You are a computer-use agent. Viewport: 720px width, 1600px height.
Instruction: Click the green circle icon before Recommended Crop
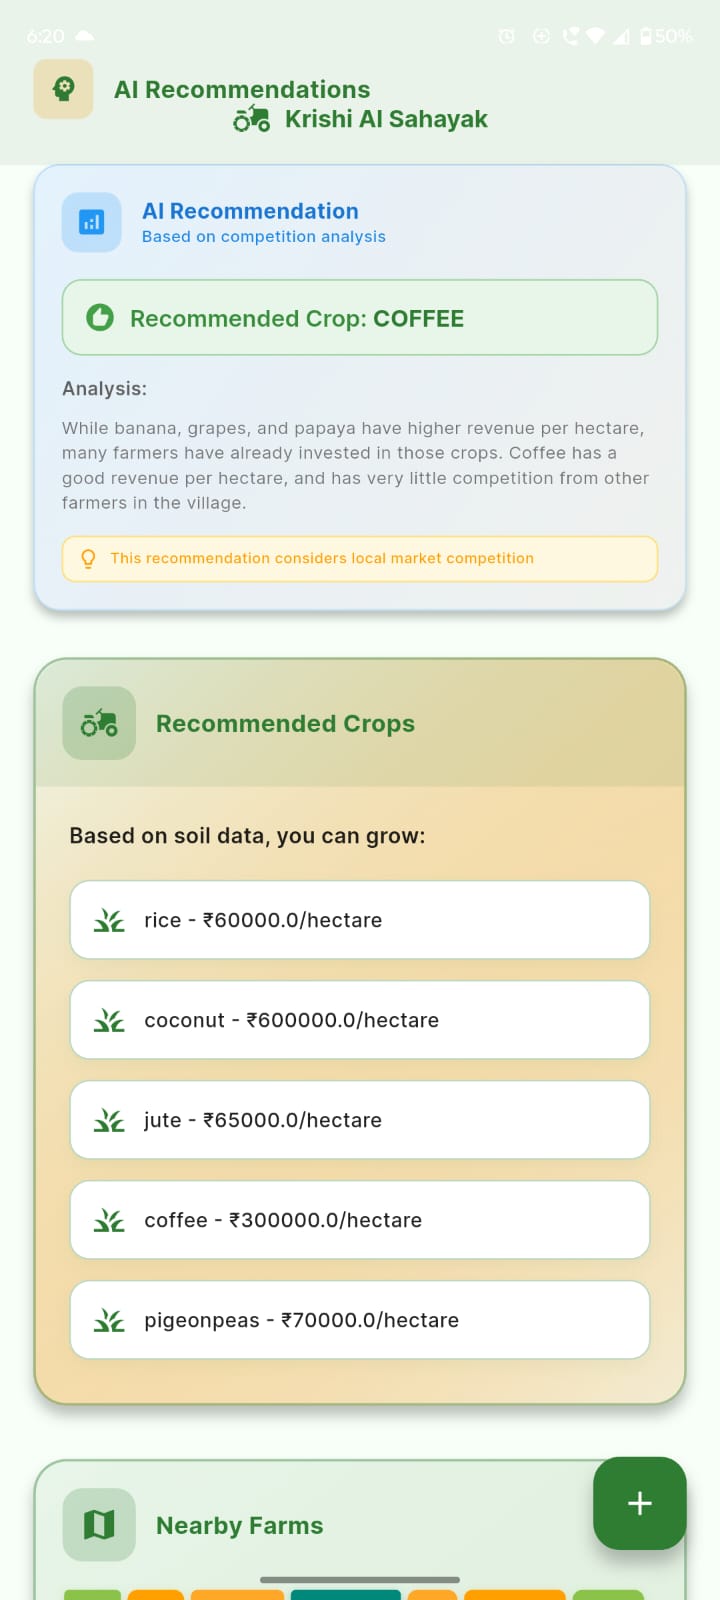coord(100,318)
